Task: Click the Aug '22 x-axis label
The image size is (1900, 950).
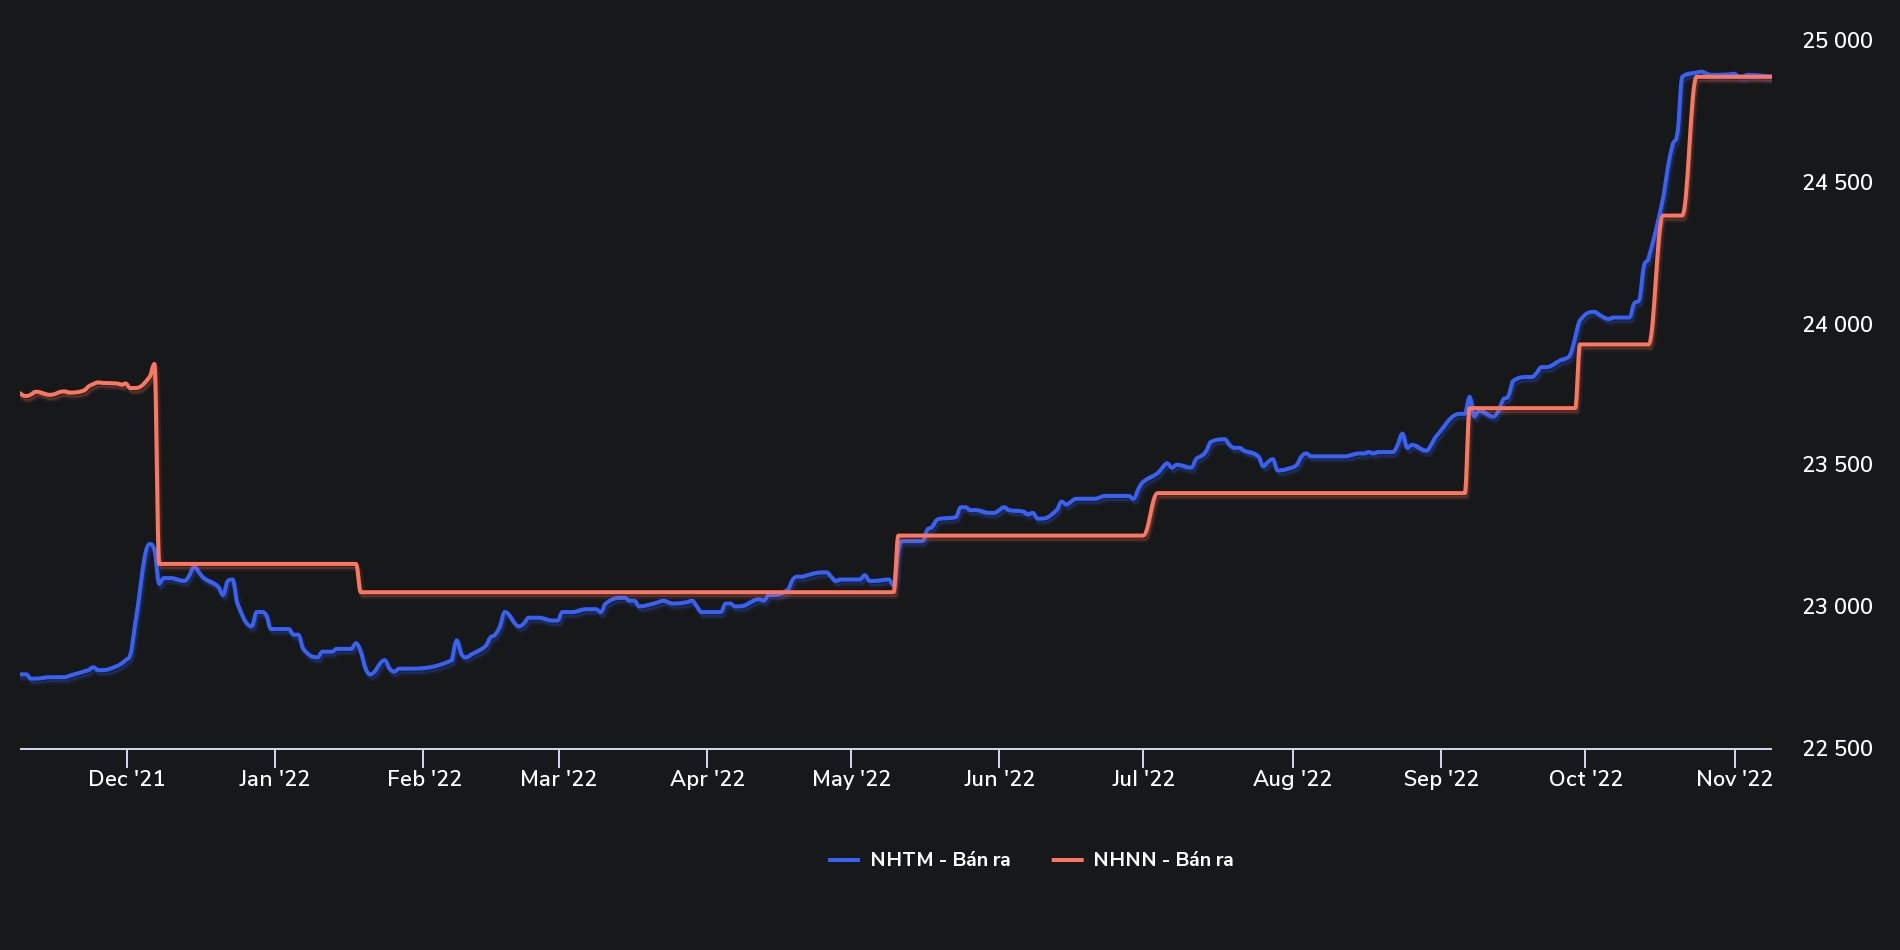Action: [1292, 779]
